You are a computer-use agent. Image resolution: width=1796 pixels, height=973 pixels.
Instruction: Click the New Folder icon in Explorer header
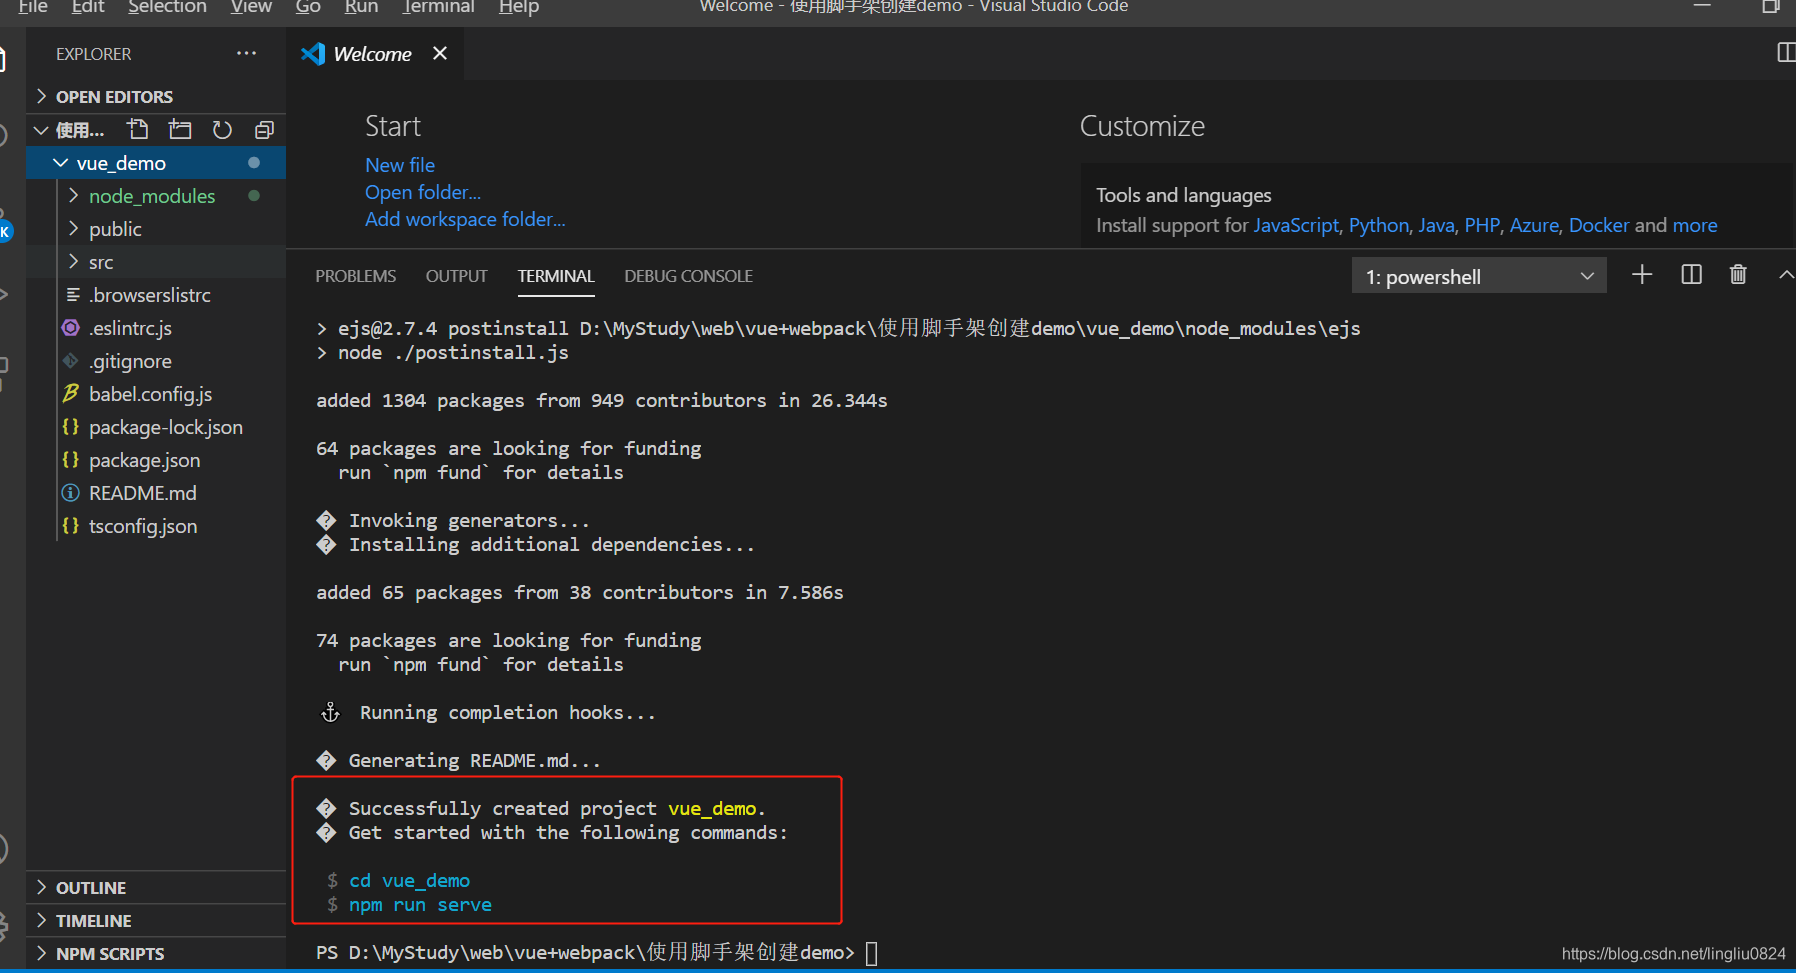pyautogui.click(x=180, y=130)
